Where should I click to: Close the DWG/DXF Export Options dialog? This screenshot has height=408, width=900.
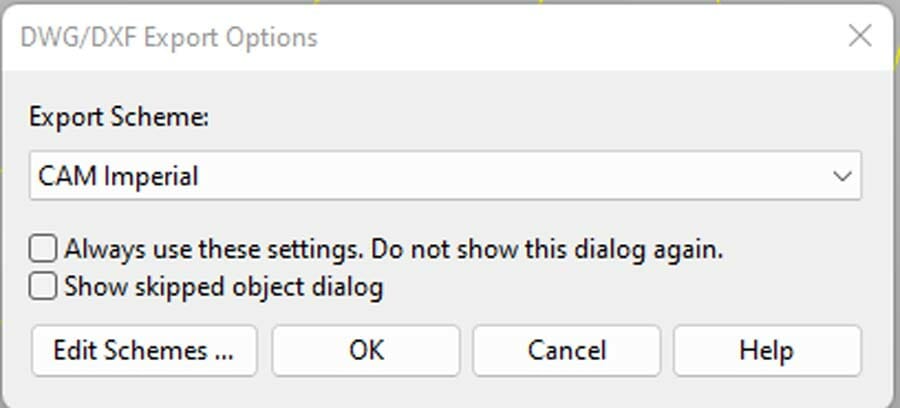click(x=859, y=37)
